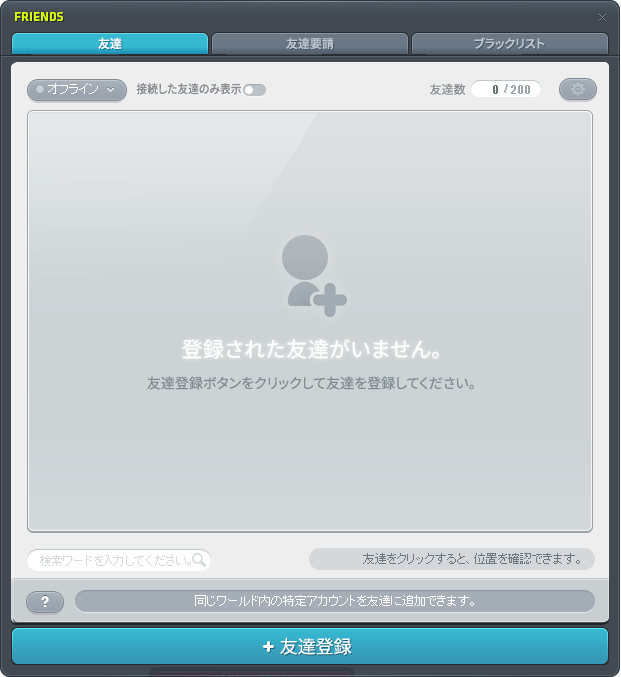Click the add-friend silhouette icon
The width and height of the screenshot is (621, 677).
click(311, 275)
